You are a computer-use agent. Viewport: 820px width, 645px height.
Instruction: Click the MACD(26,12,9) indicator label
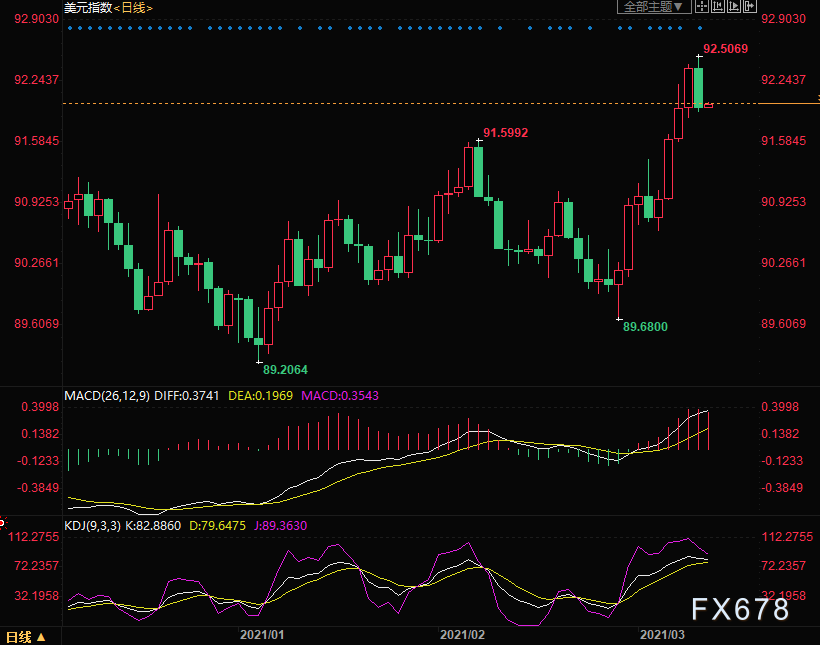click(x=107, y=395)
